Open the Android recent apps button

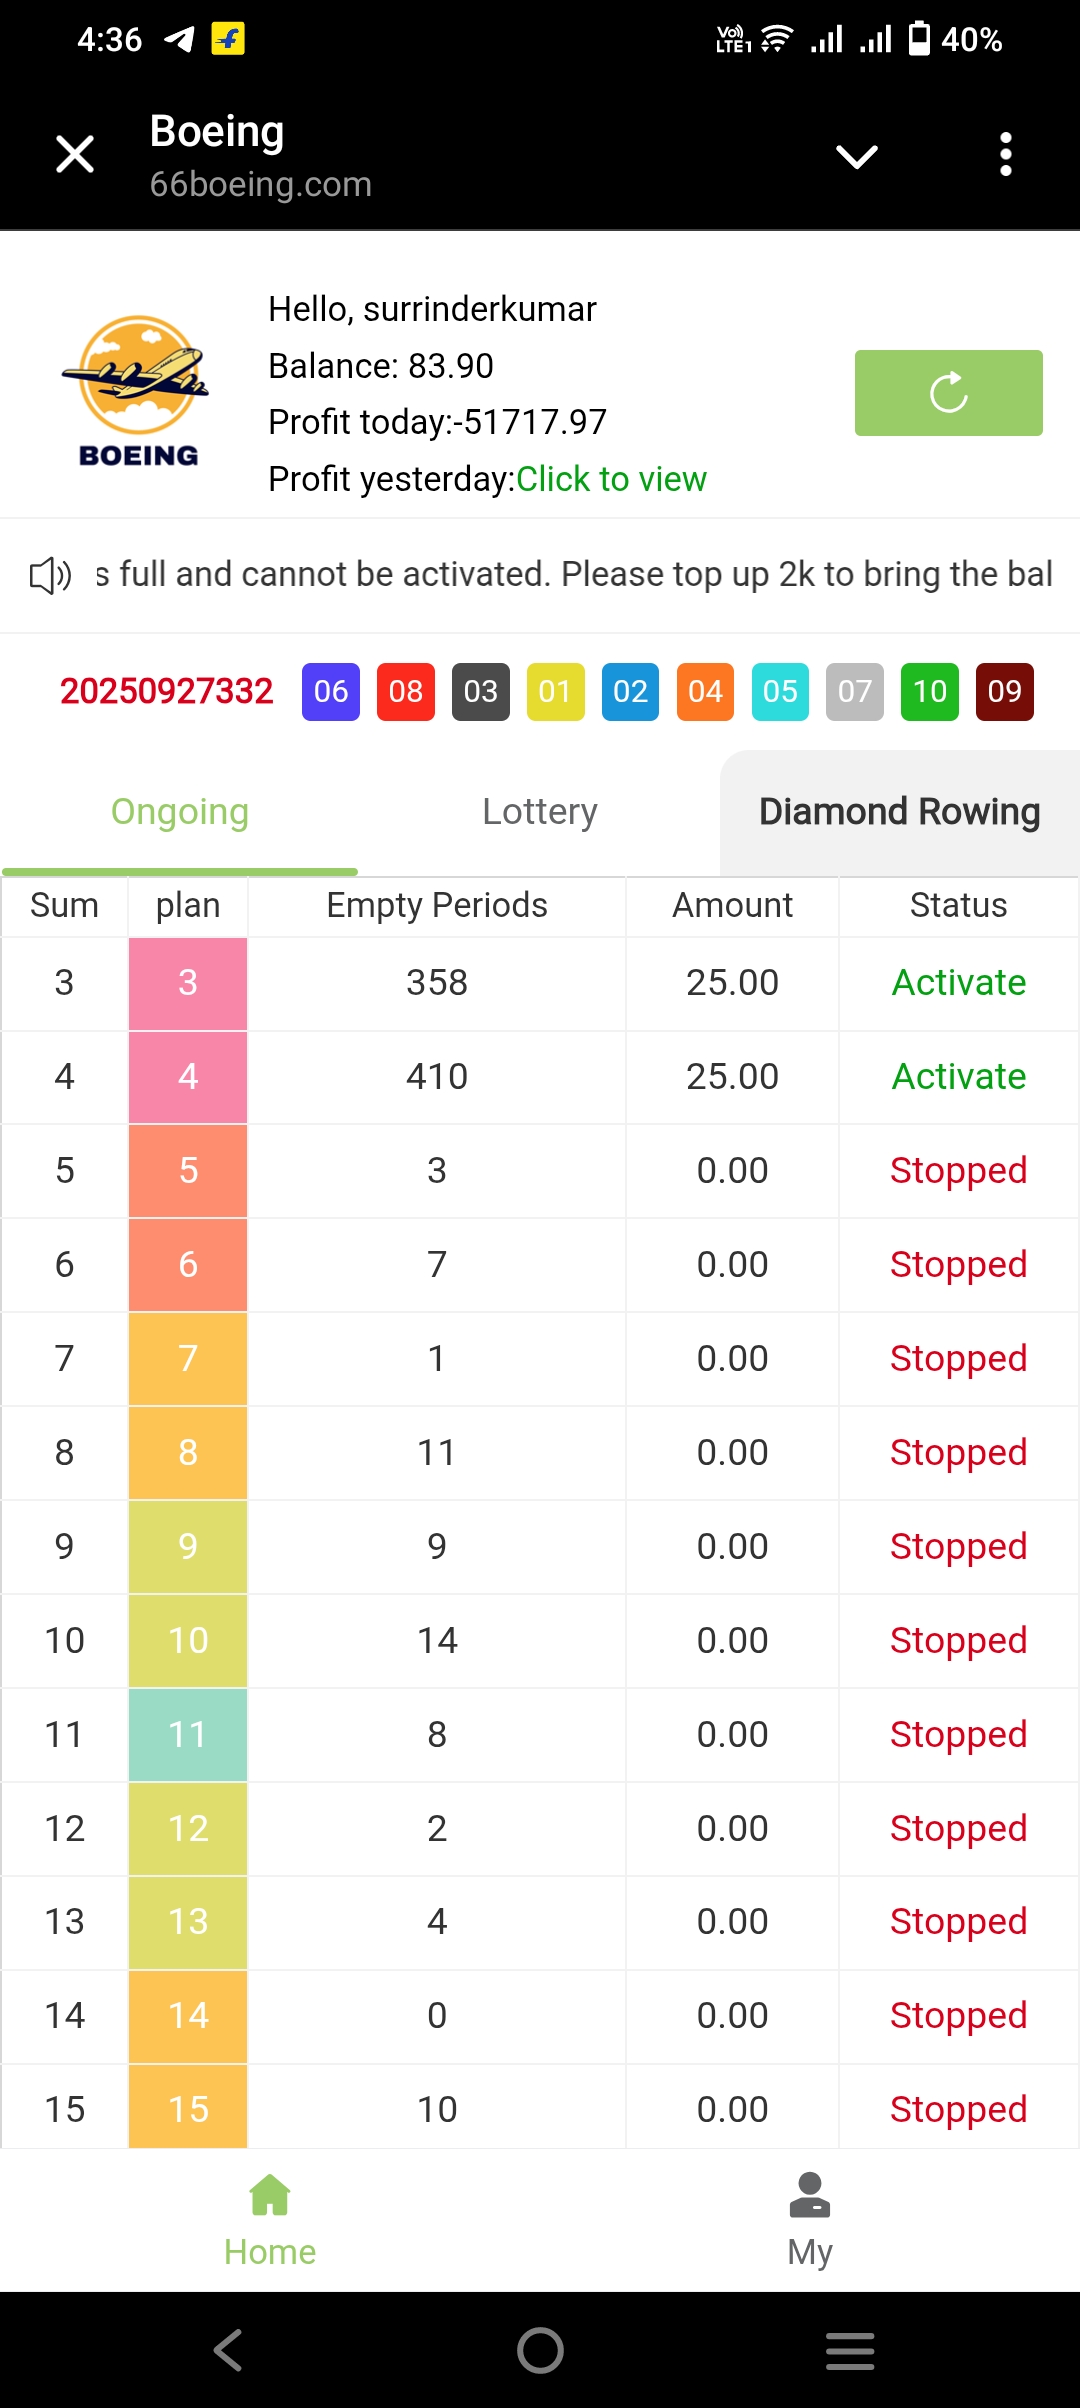click(850, 2350)
